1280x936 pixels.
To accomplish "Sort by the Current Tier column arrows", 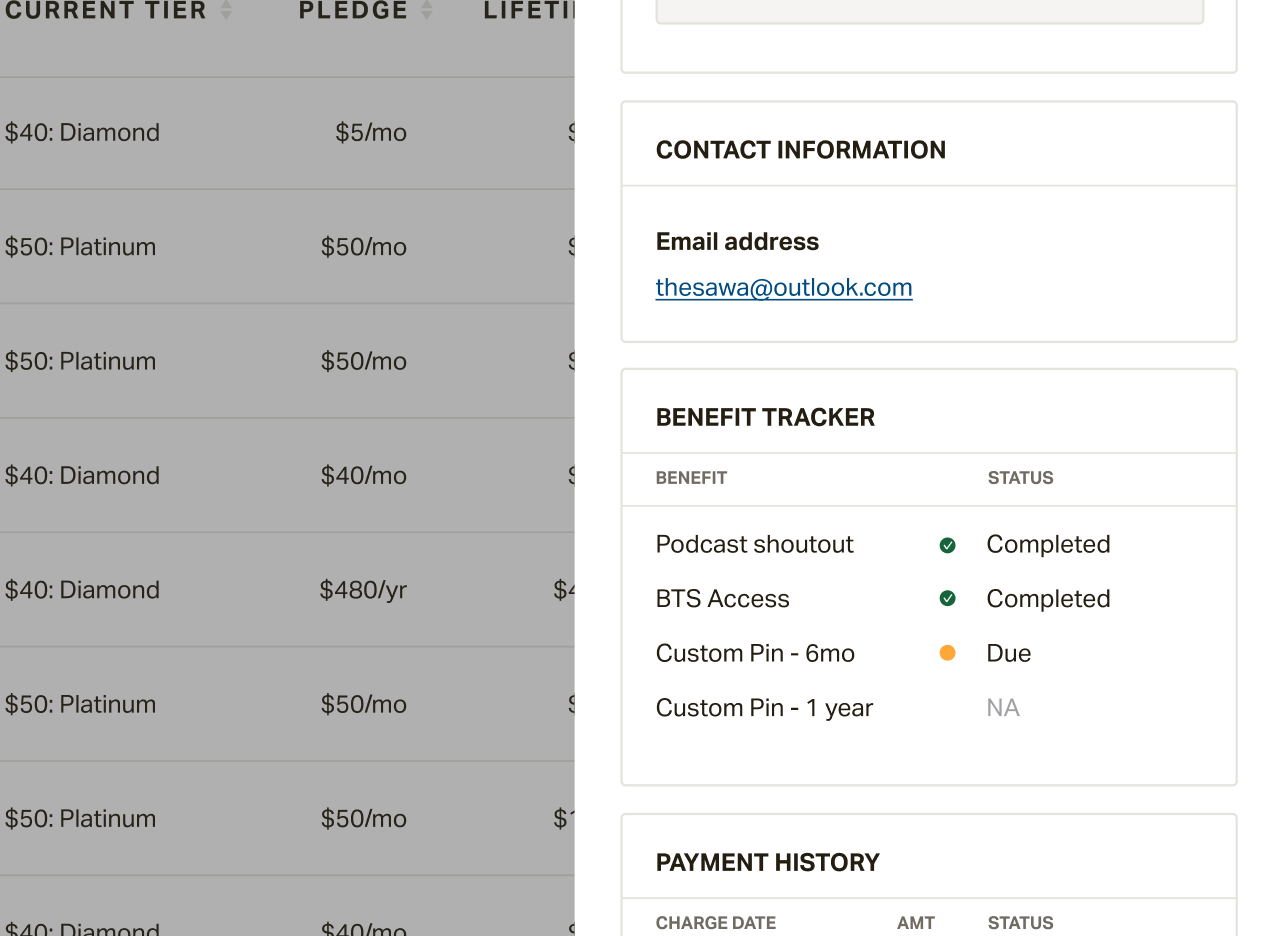I will (x=226, y=10).
